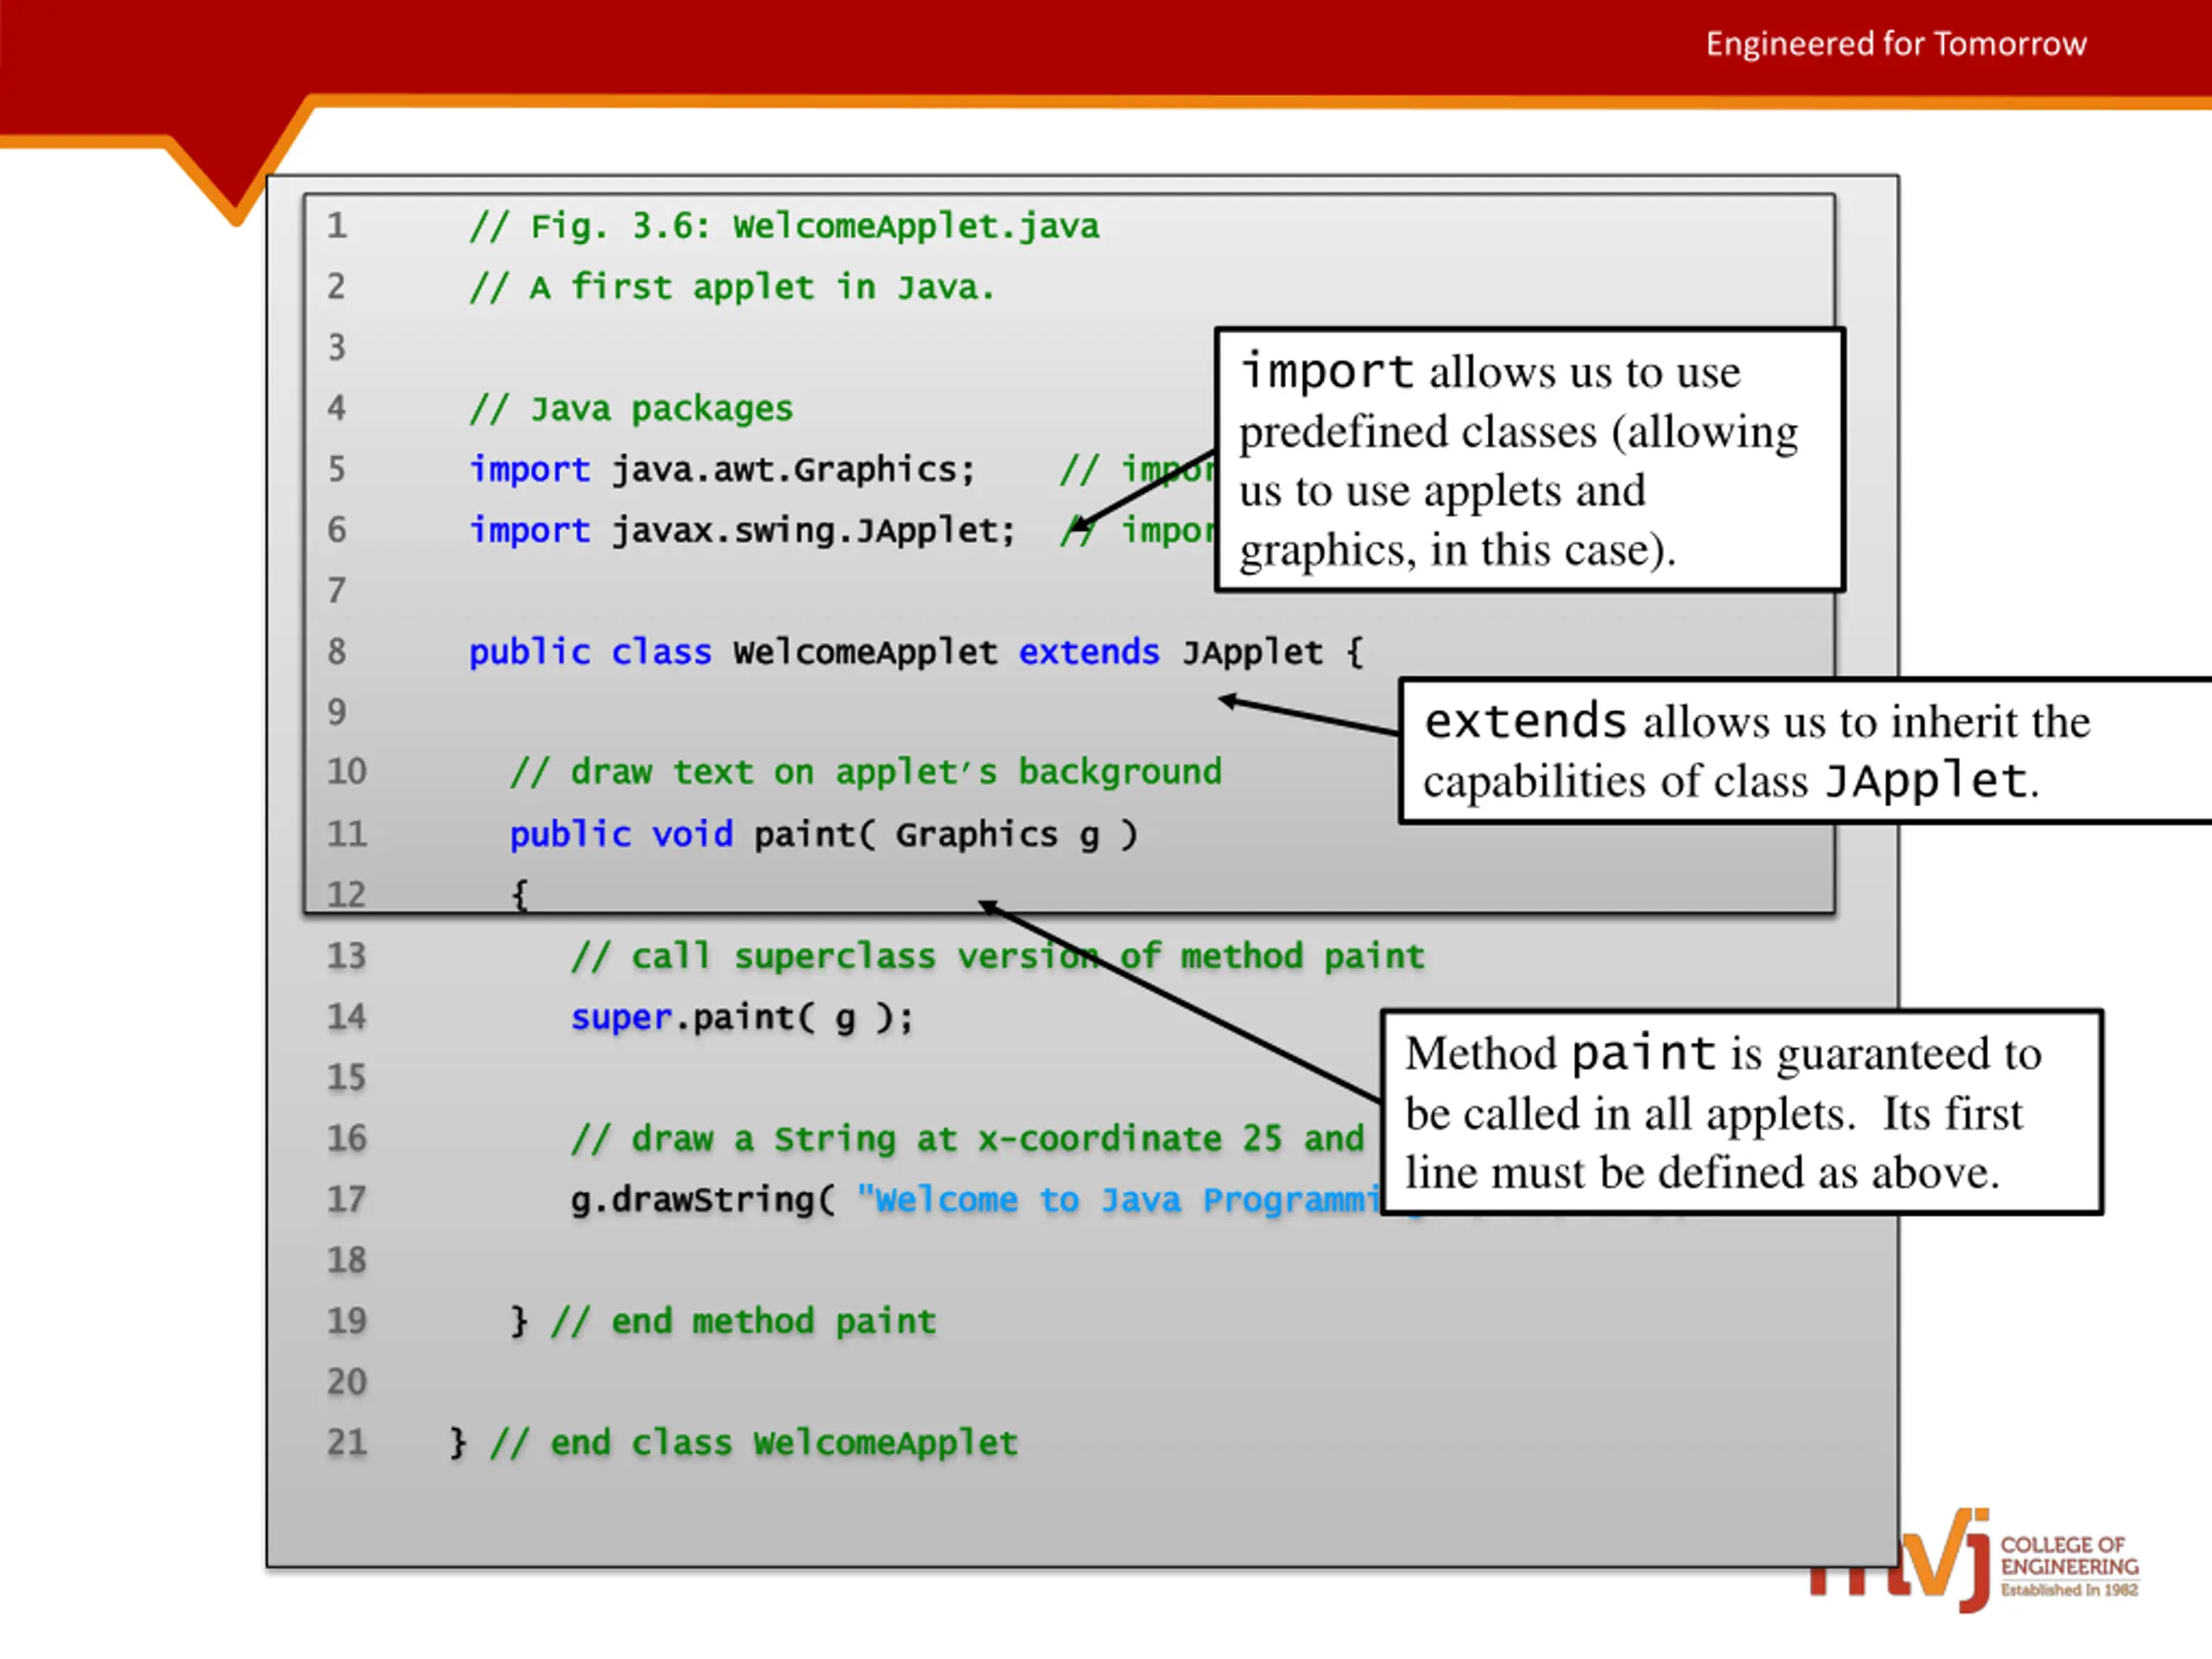2212x1659 pixels.
Task: Click the import callout explanation box
Action: 1530,460
